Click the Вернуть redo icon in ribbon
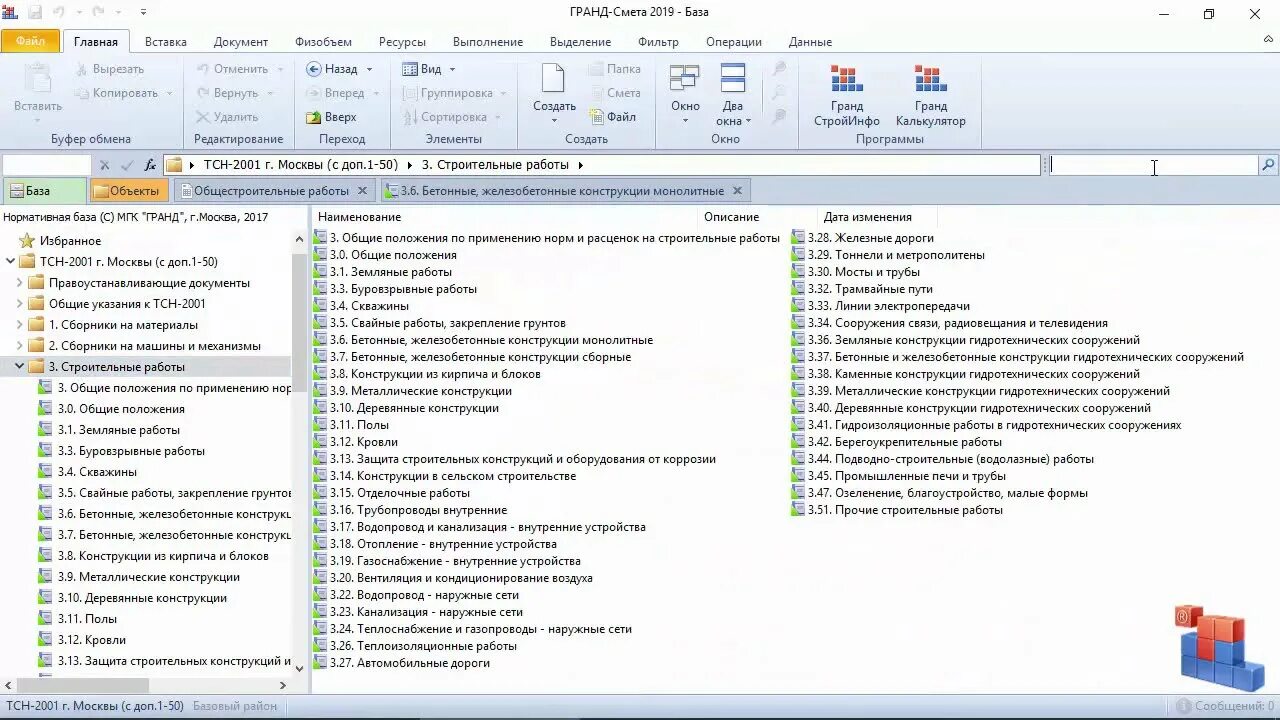 (203, 93)
